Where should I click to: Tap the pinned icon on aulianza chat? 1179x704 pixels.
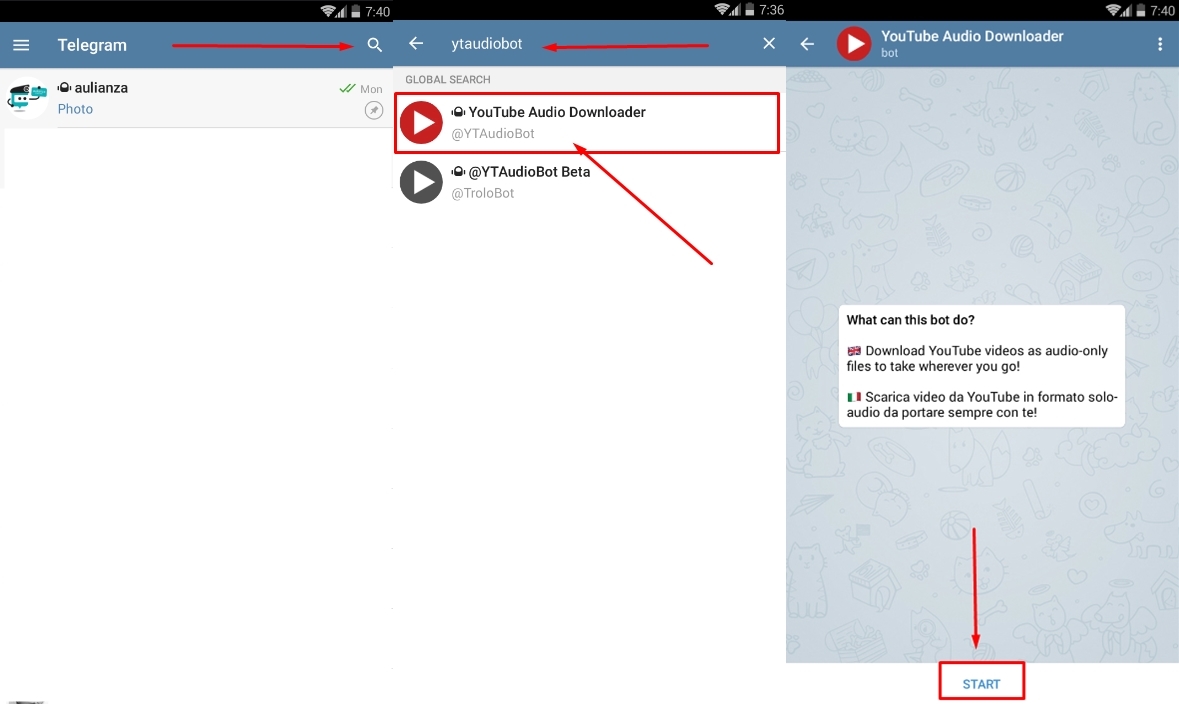374,111
